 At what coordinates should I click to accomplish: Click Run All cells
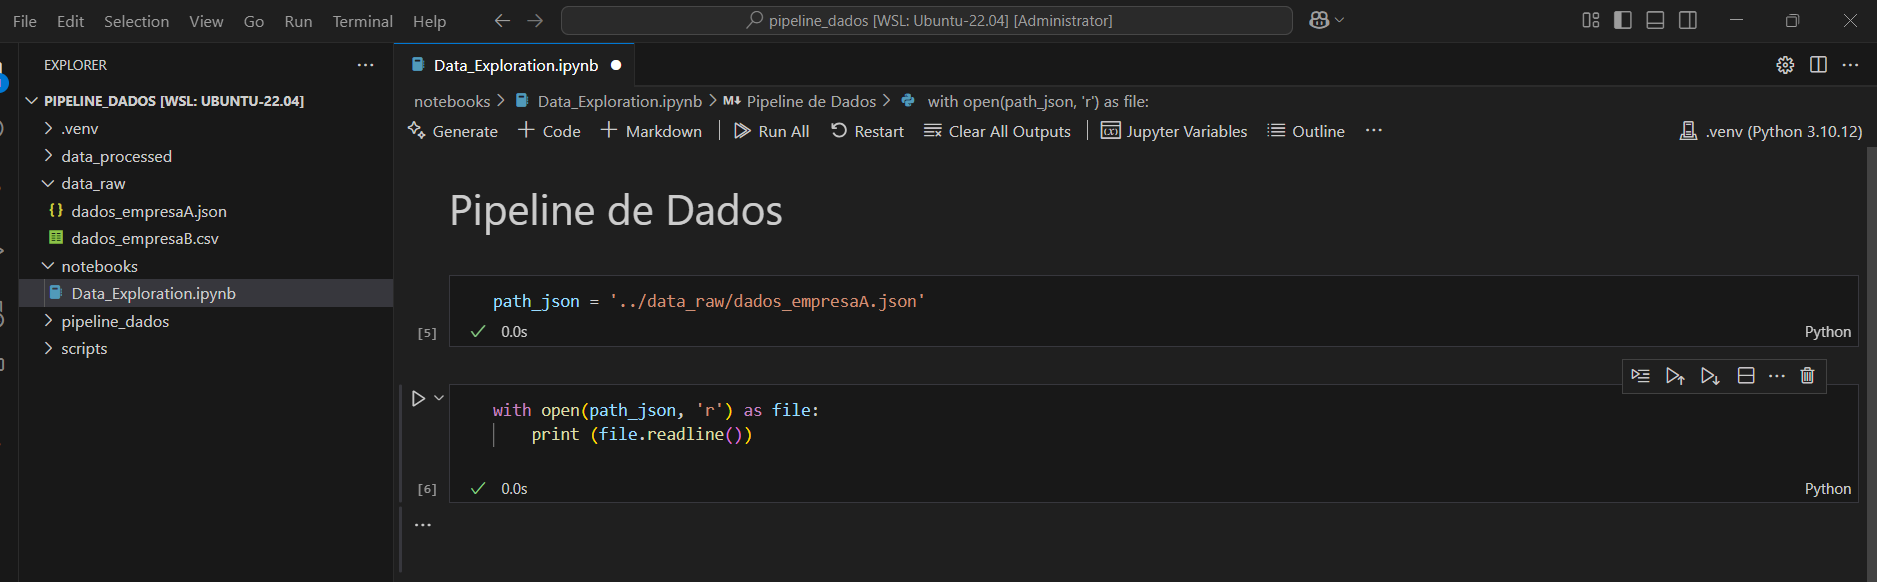point(771,131)
